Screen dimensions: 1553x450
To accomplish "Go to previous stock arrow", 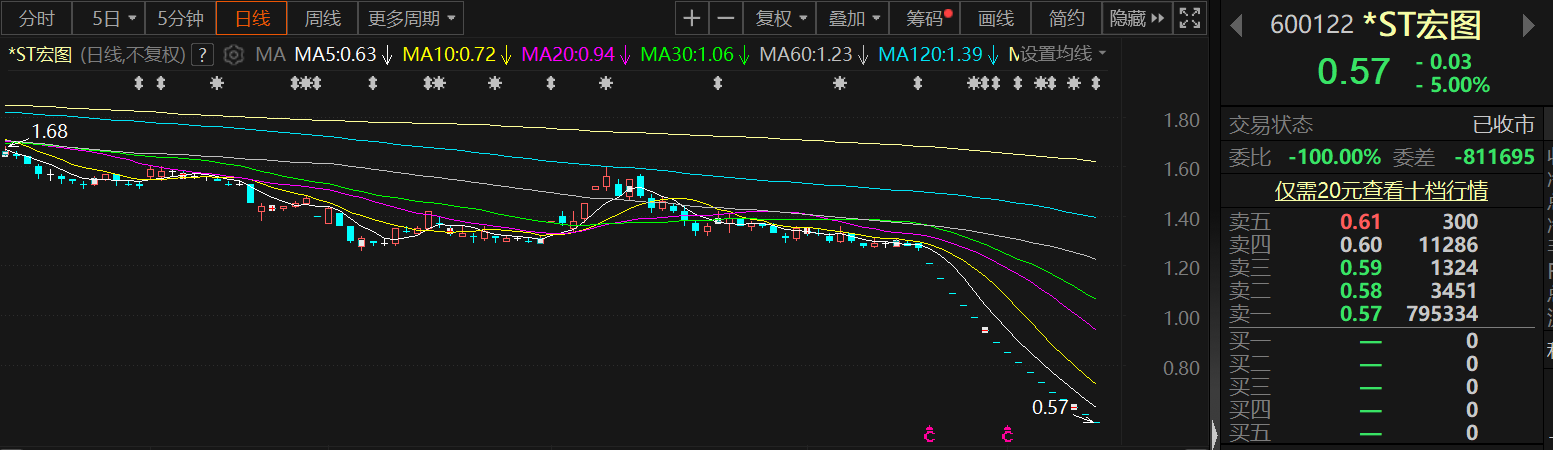I will tap(1238, 24).
